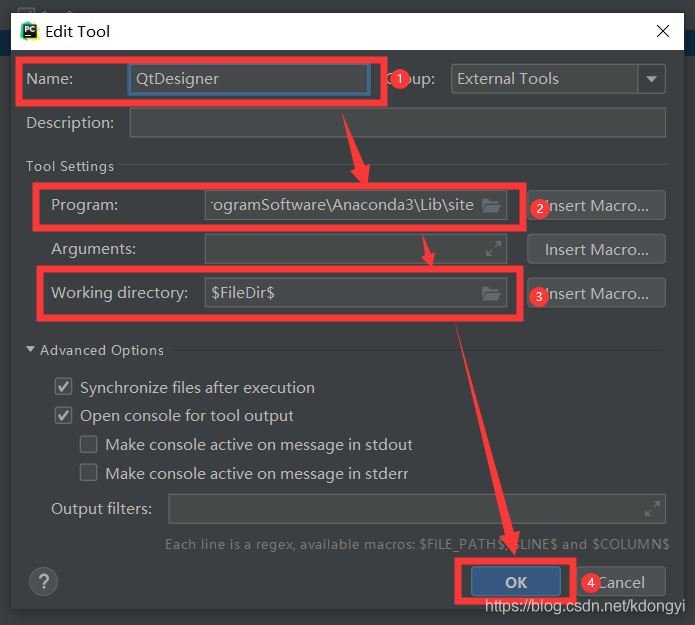This screenshot has height=625, width=695.
Task: Toggle Synchronize files after execution
Action: (x=64, y=387)
